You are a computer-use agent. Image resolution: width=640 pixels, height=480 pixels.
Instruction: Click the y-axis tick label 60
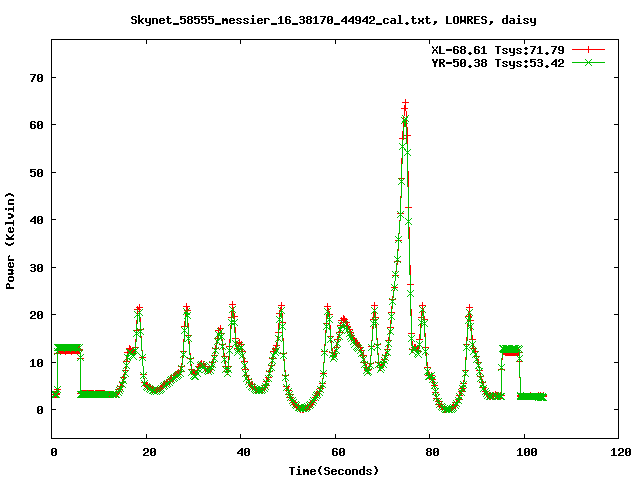coord(36,125)
